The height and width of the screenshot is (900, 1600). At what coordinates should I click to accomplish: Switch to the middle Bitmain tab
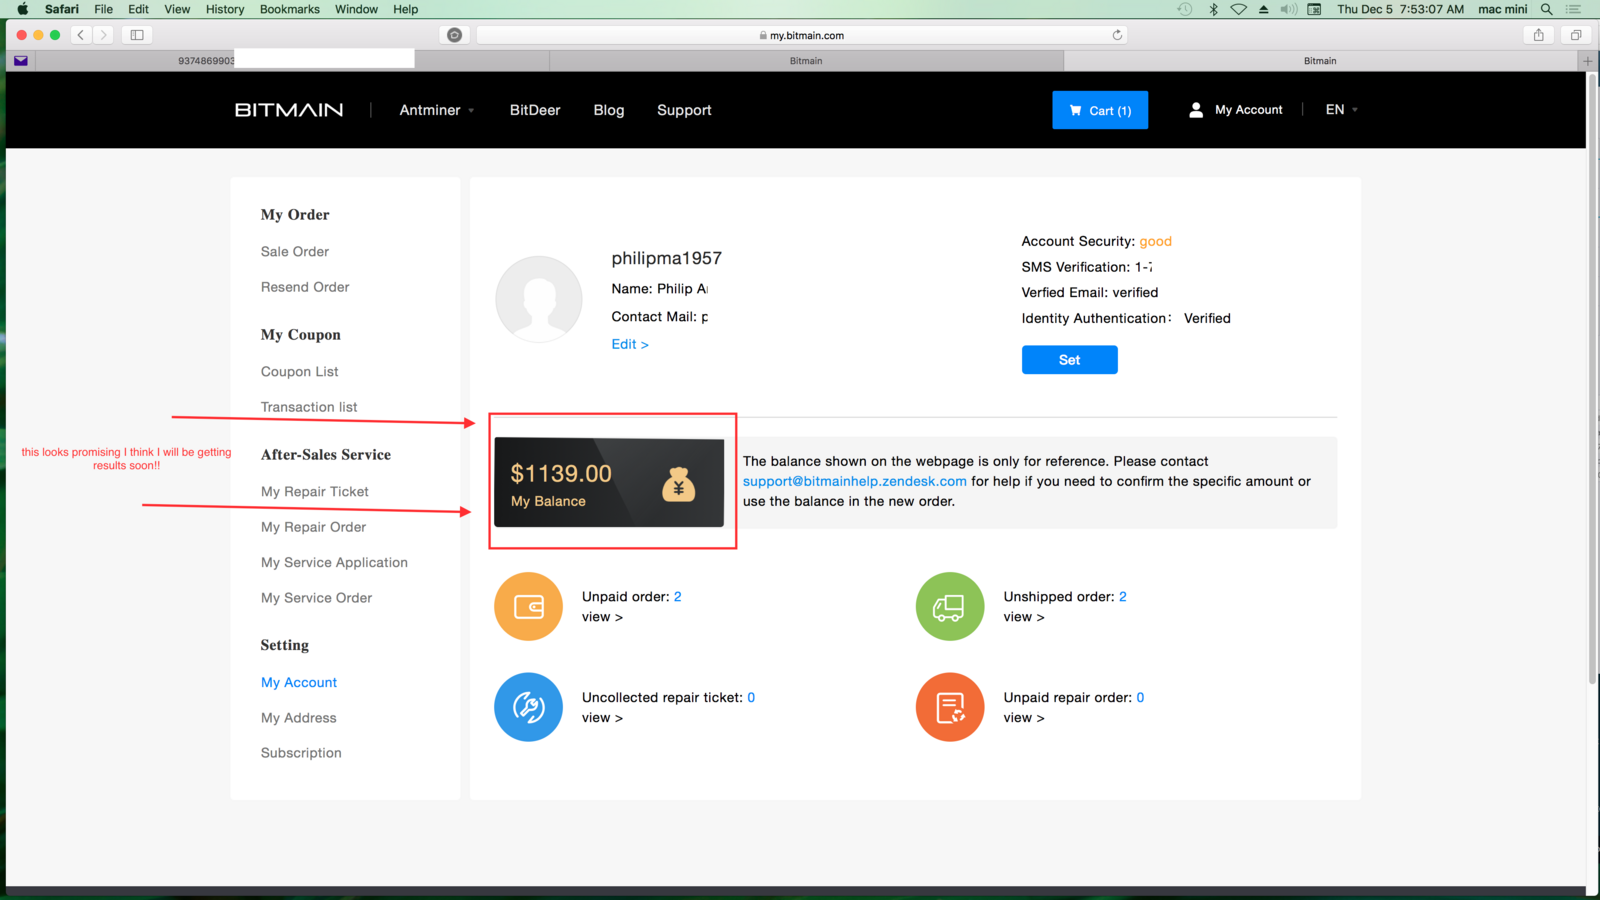click(x=806, y=61)
